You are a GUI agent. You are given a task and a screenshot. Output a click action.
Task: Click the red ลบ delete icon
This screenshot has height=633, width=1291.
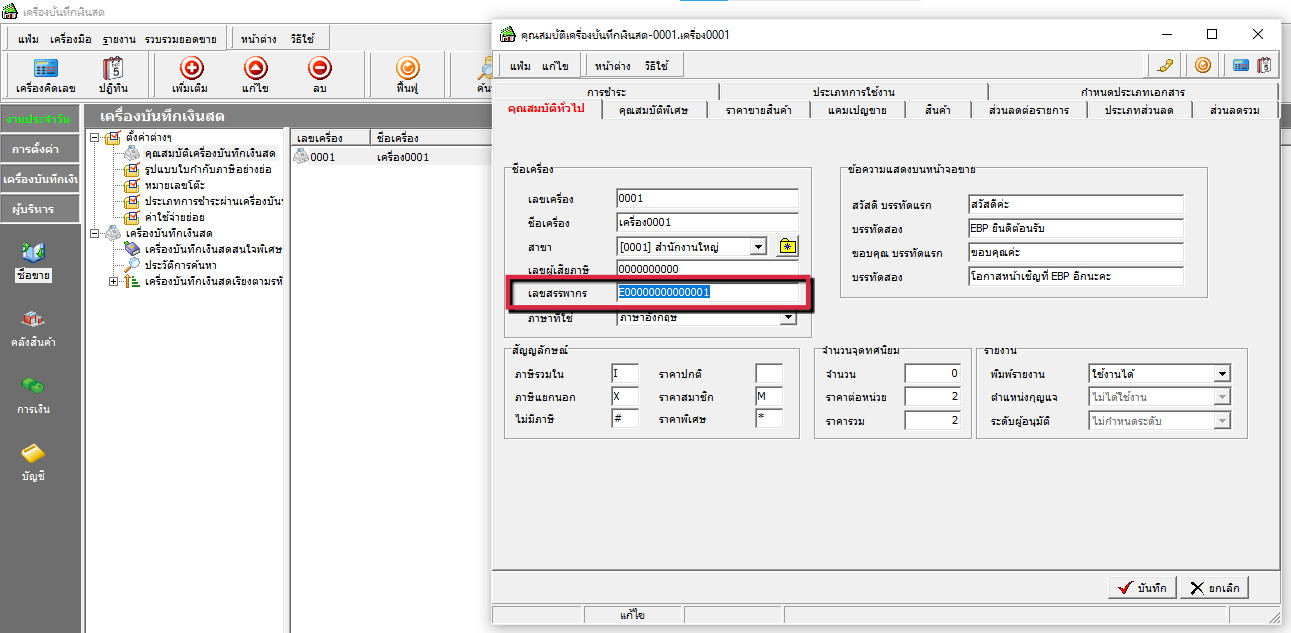click(x=319, y=69)
